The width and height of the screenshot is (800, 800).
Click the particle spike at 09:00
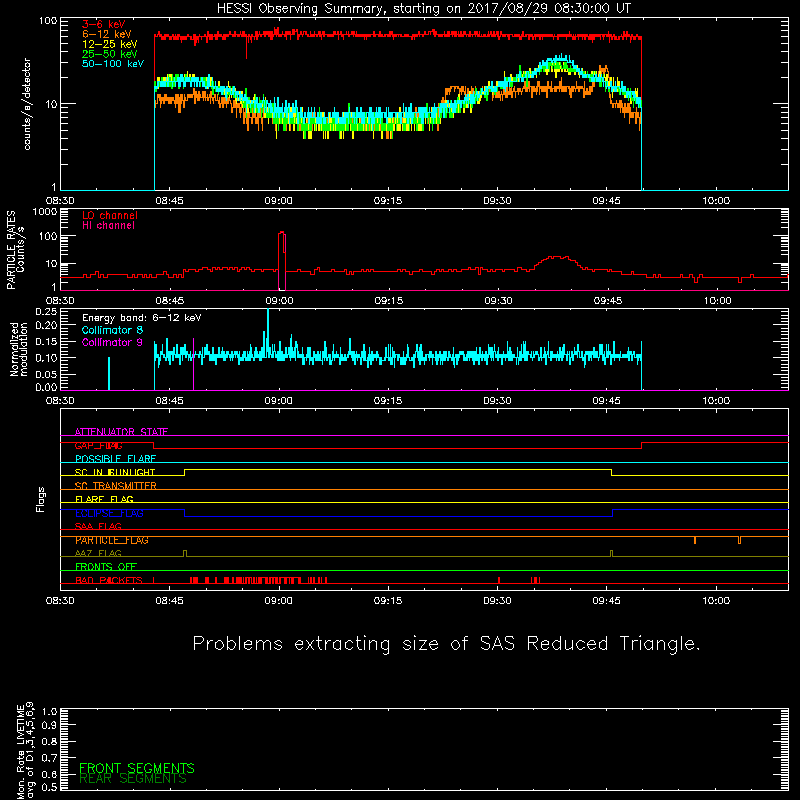(282, 260)
